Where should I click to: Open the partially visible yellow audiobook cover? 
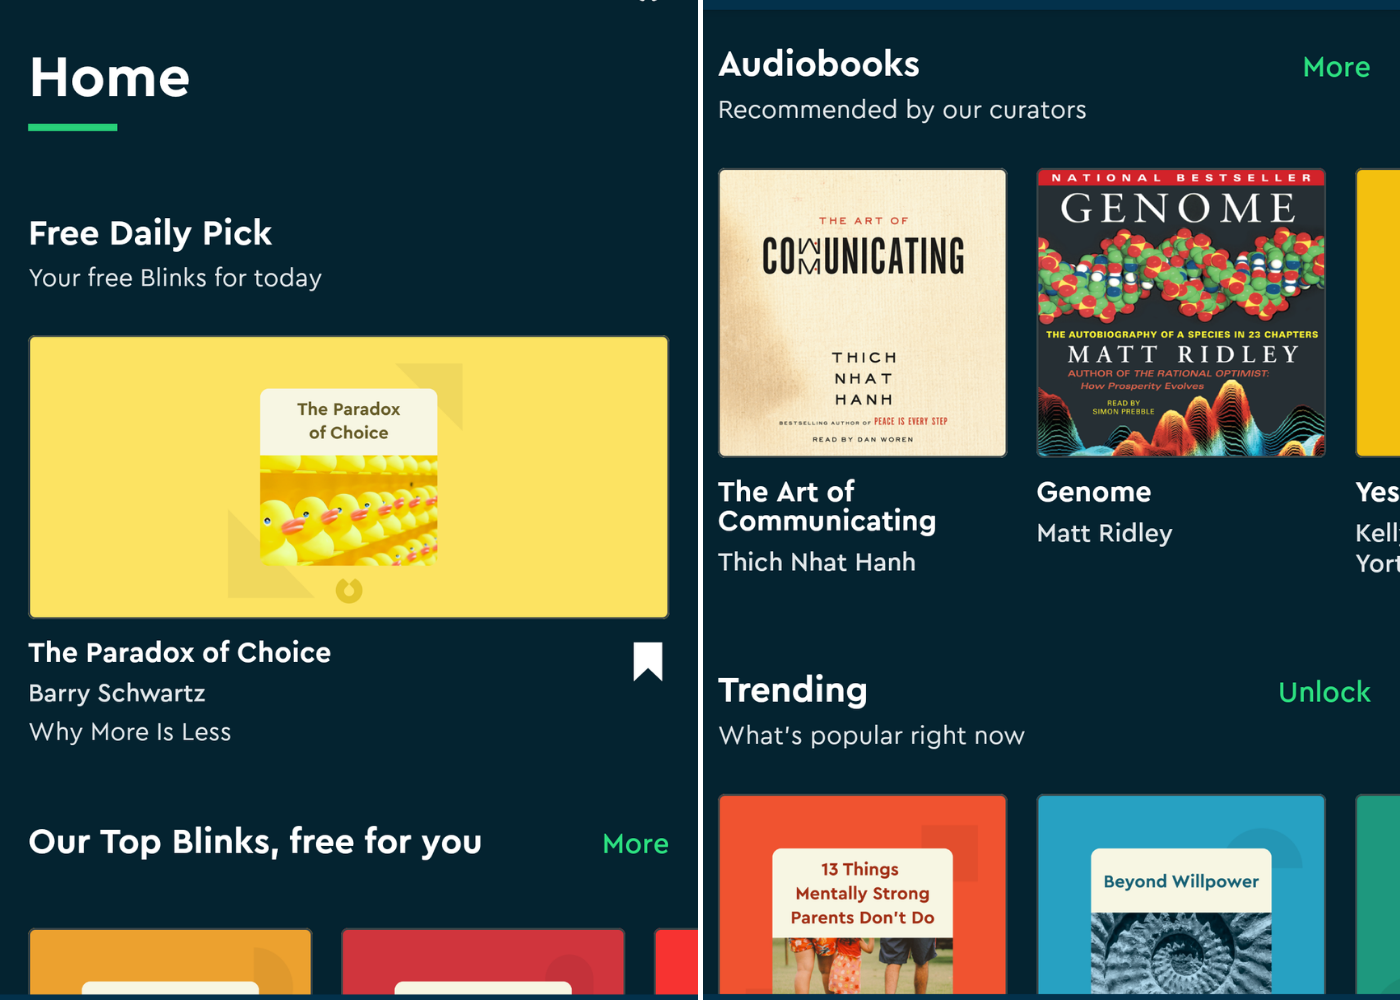pyautogui.click(x=1378, y=313)
